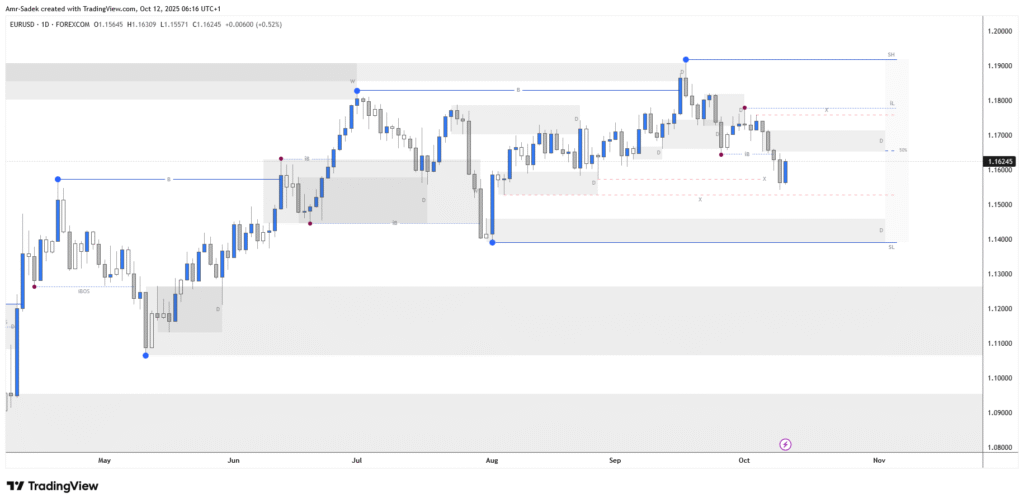Viewport: 1024px width, 503px height.
Task: Click the iBOS text label
Action: tap(84, 289)
